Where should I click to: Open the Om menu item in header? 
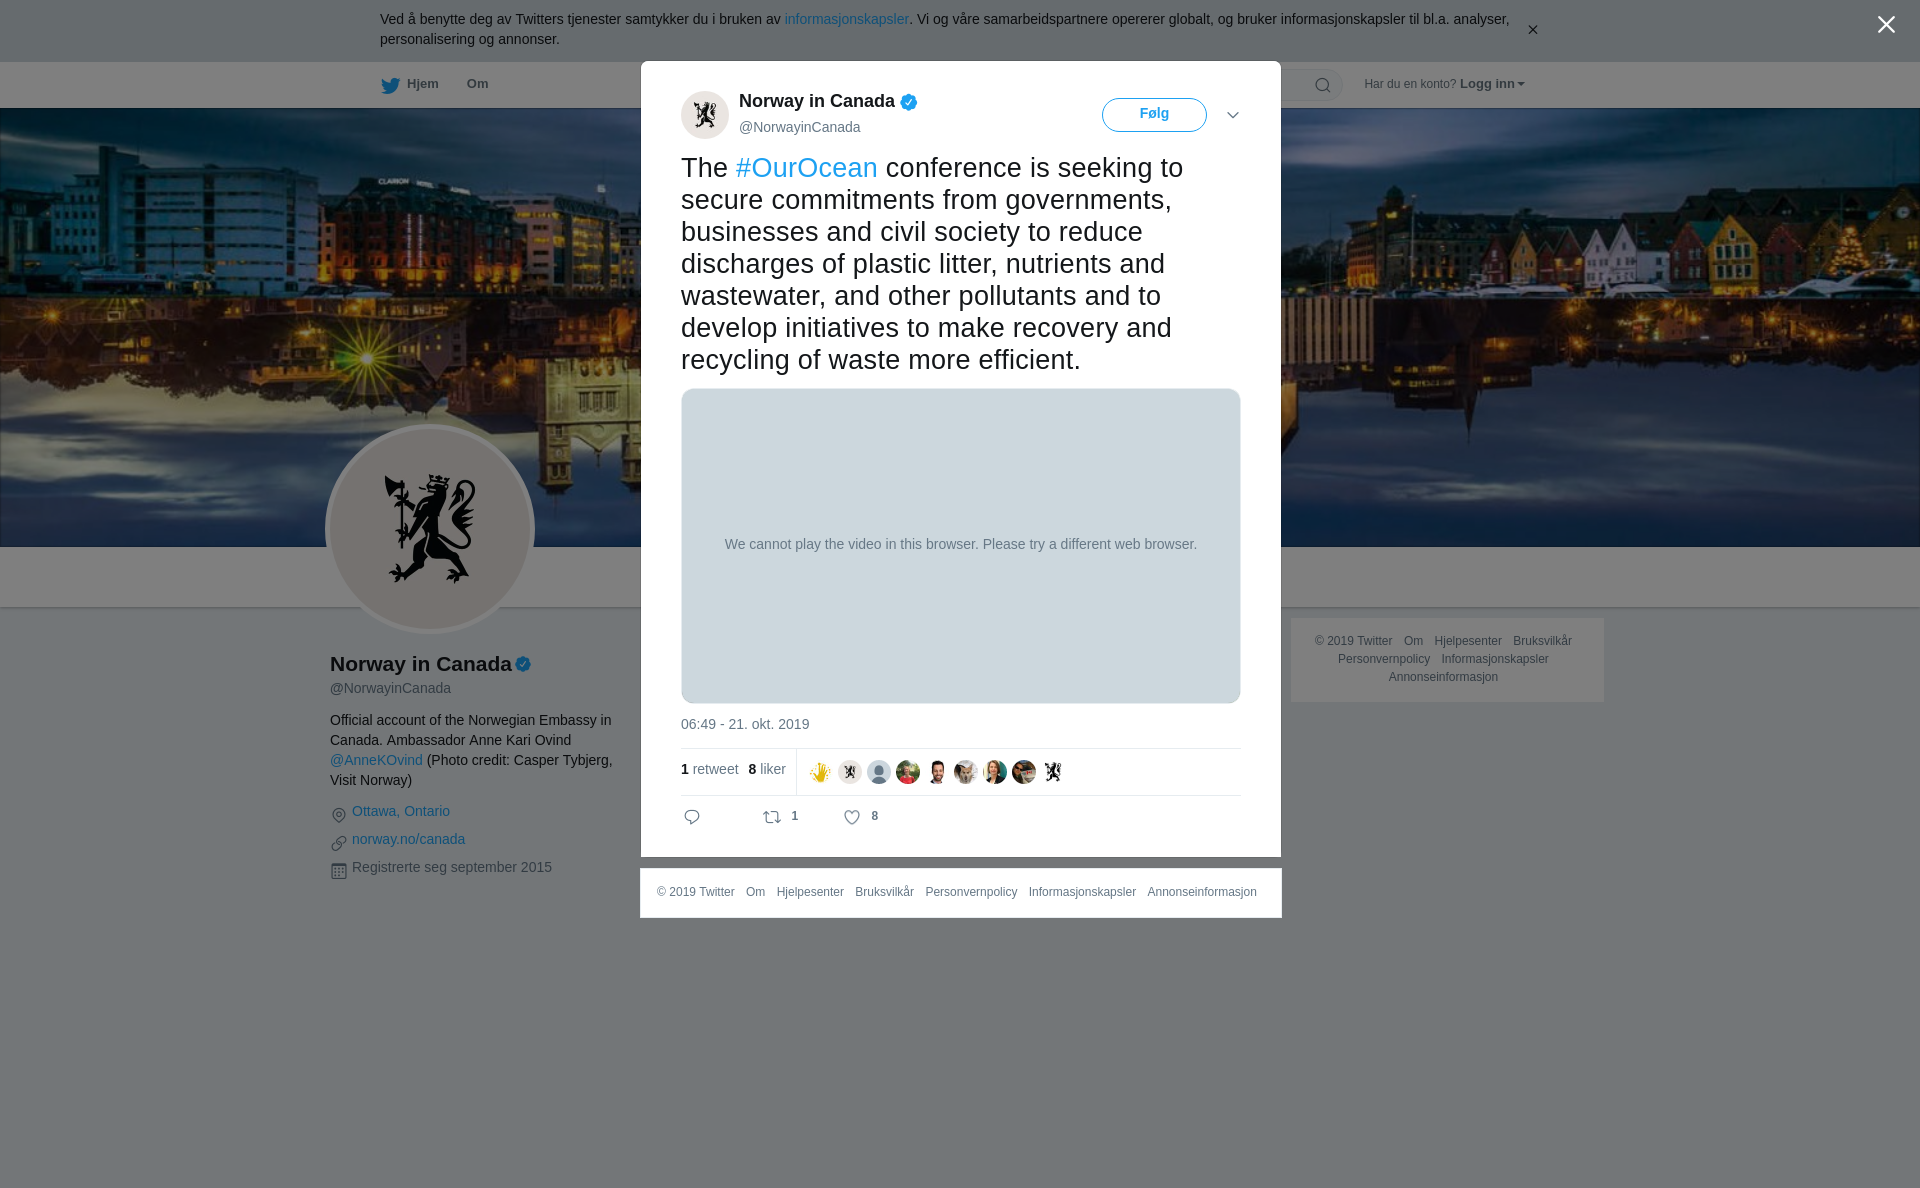477,84
